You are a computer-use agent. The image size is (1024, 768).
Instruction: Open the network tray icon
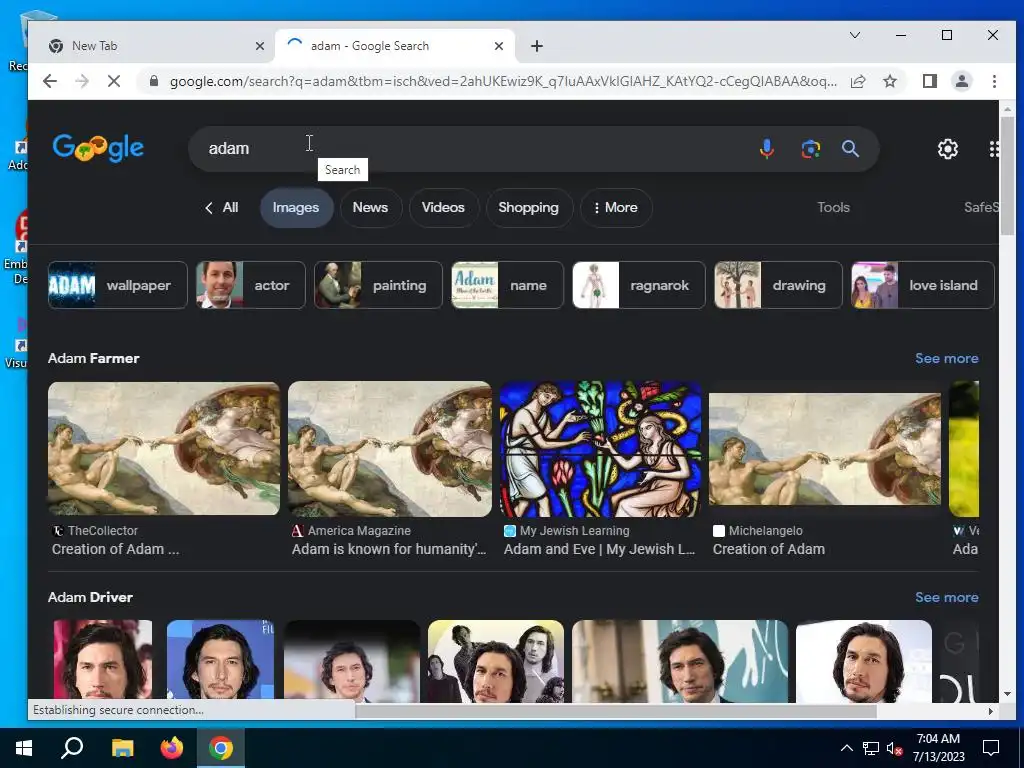(x=871, y=748)
